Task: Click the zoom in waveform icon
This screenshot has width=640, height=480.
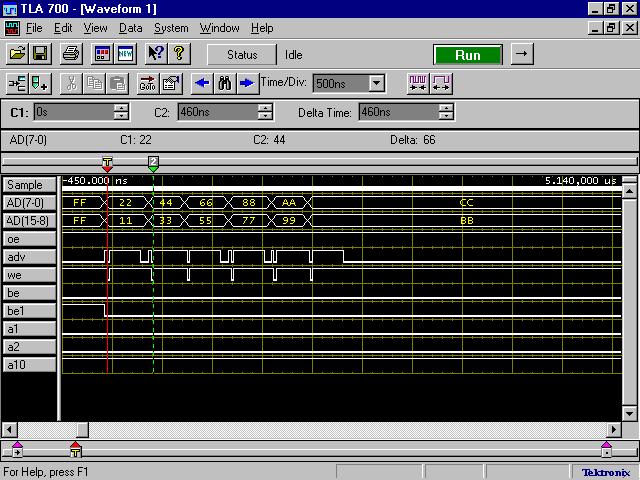Action: [x=441, y=83]
